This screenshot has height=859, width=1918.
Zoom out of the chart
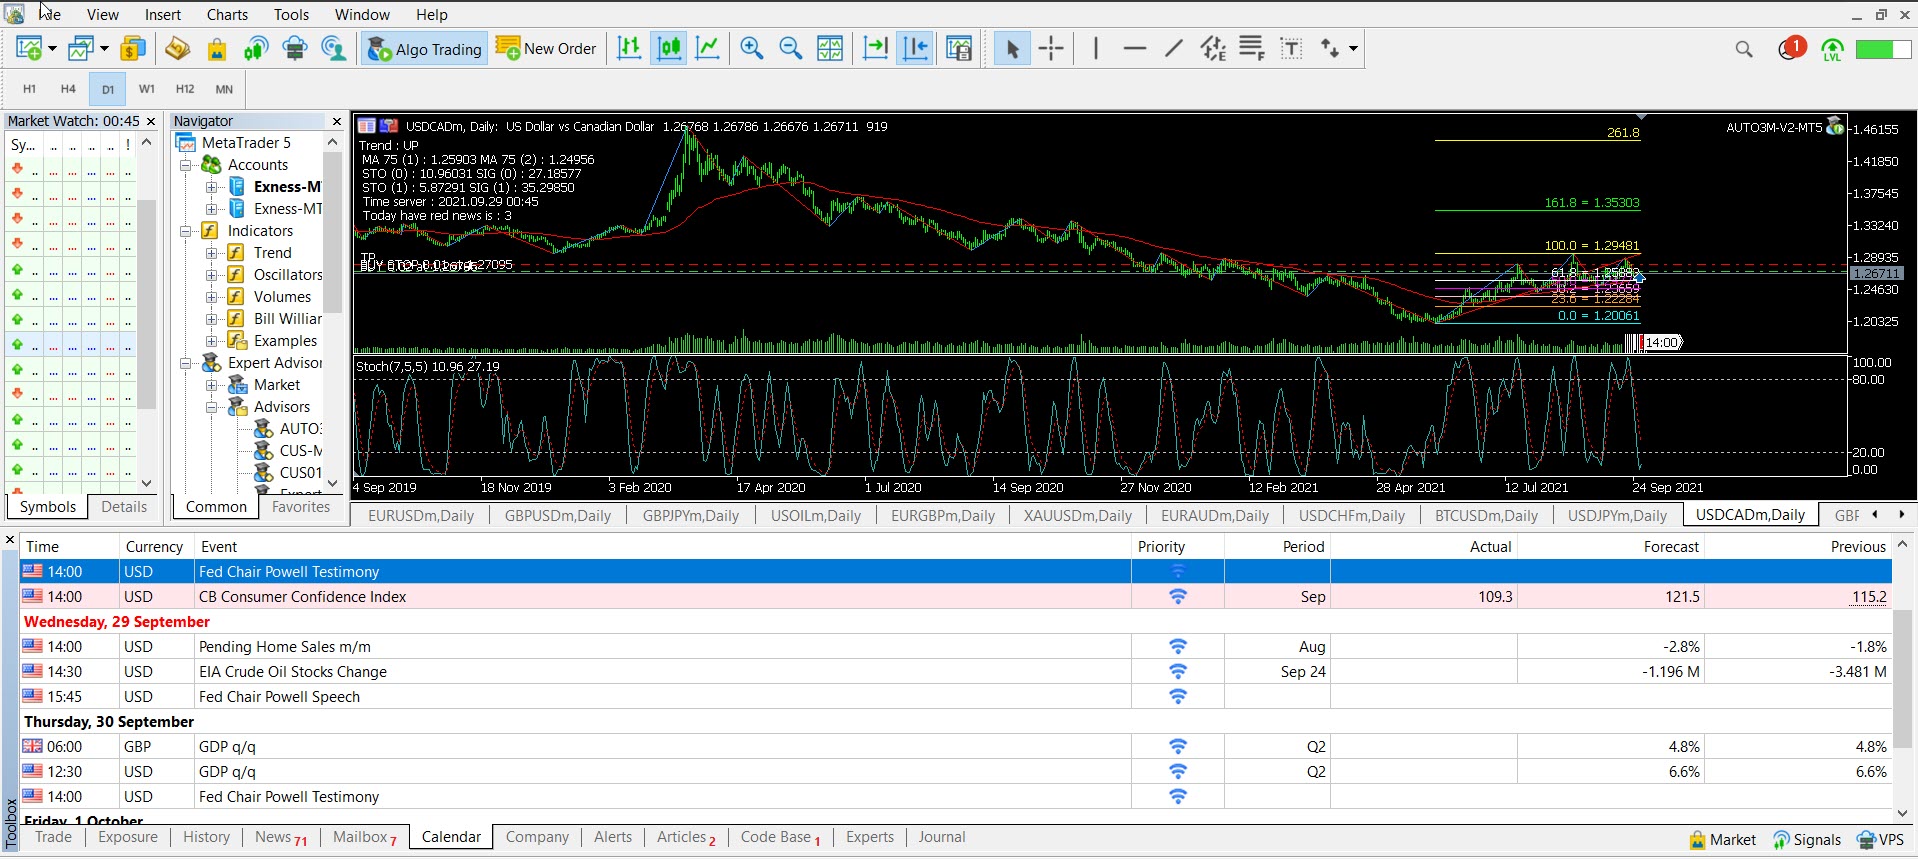tap(791, 48)
